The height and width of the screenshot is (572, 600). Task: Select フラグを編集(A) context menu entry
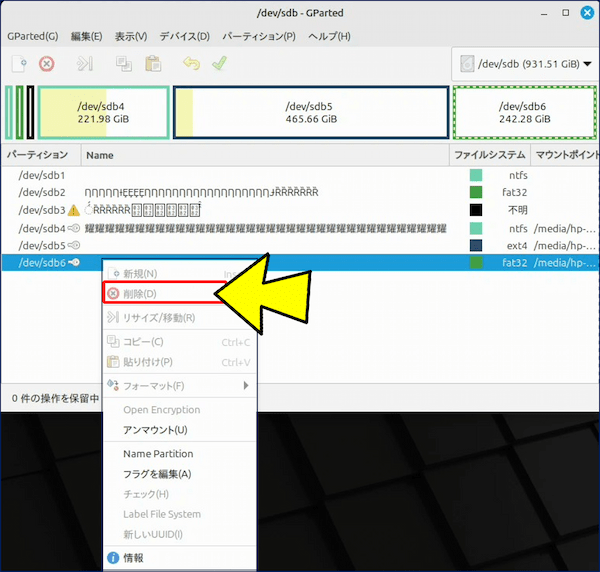(x=157, y=474)
